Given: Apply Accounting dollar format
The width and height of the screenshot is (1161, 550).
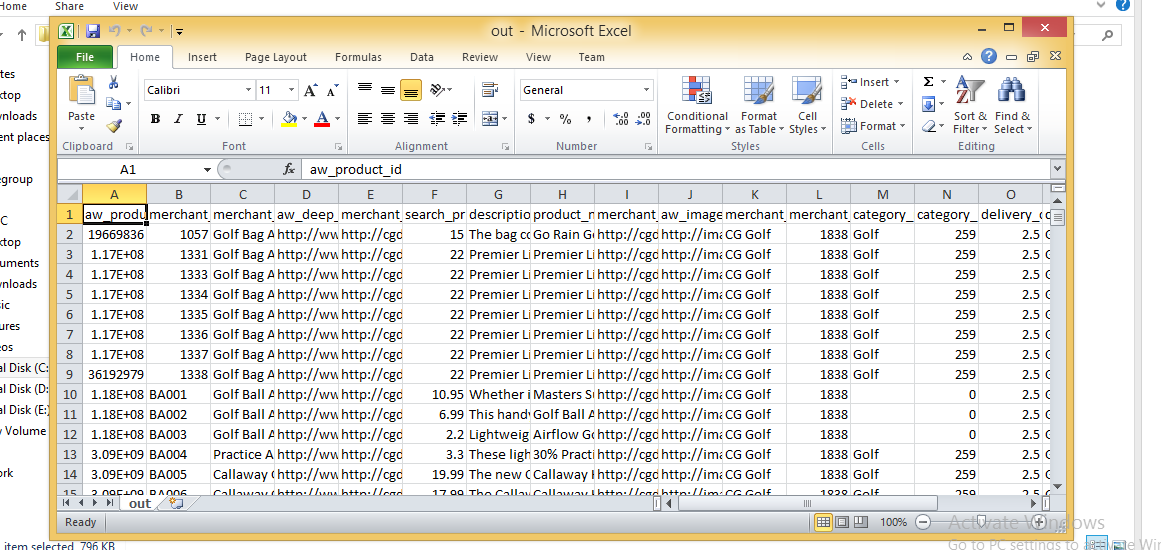Looking at the screenshot, I should (532, 118).
